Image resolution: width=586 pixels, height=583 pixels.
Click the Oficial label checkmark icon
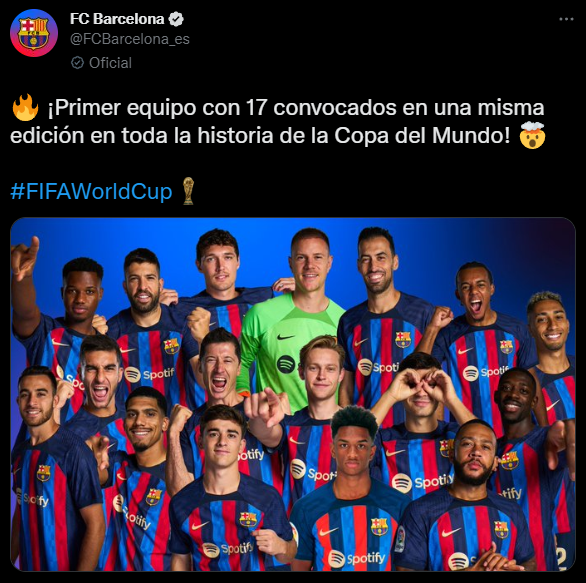[77, 63]
